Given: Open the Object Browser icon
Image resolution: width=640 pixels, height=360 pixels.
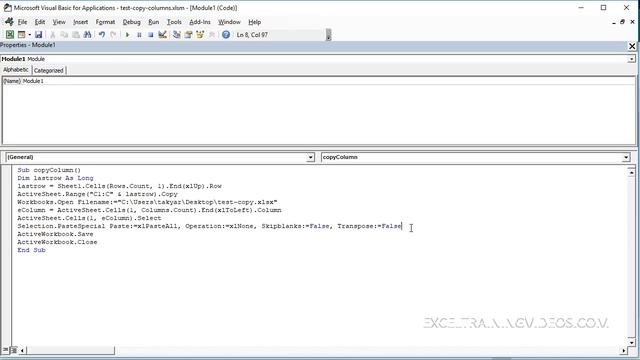Looking at the screenshot, I should click(x=200, y=35).
